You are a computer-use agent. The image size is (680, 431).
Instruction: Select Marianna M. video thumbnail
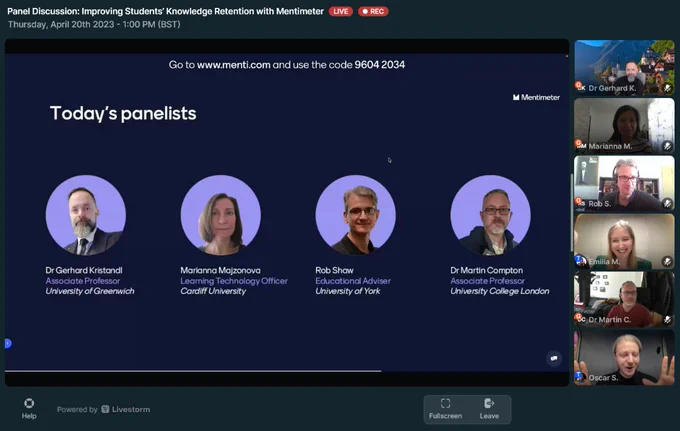[x=624, y=126]
